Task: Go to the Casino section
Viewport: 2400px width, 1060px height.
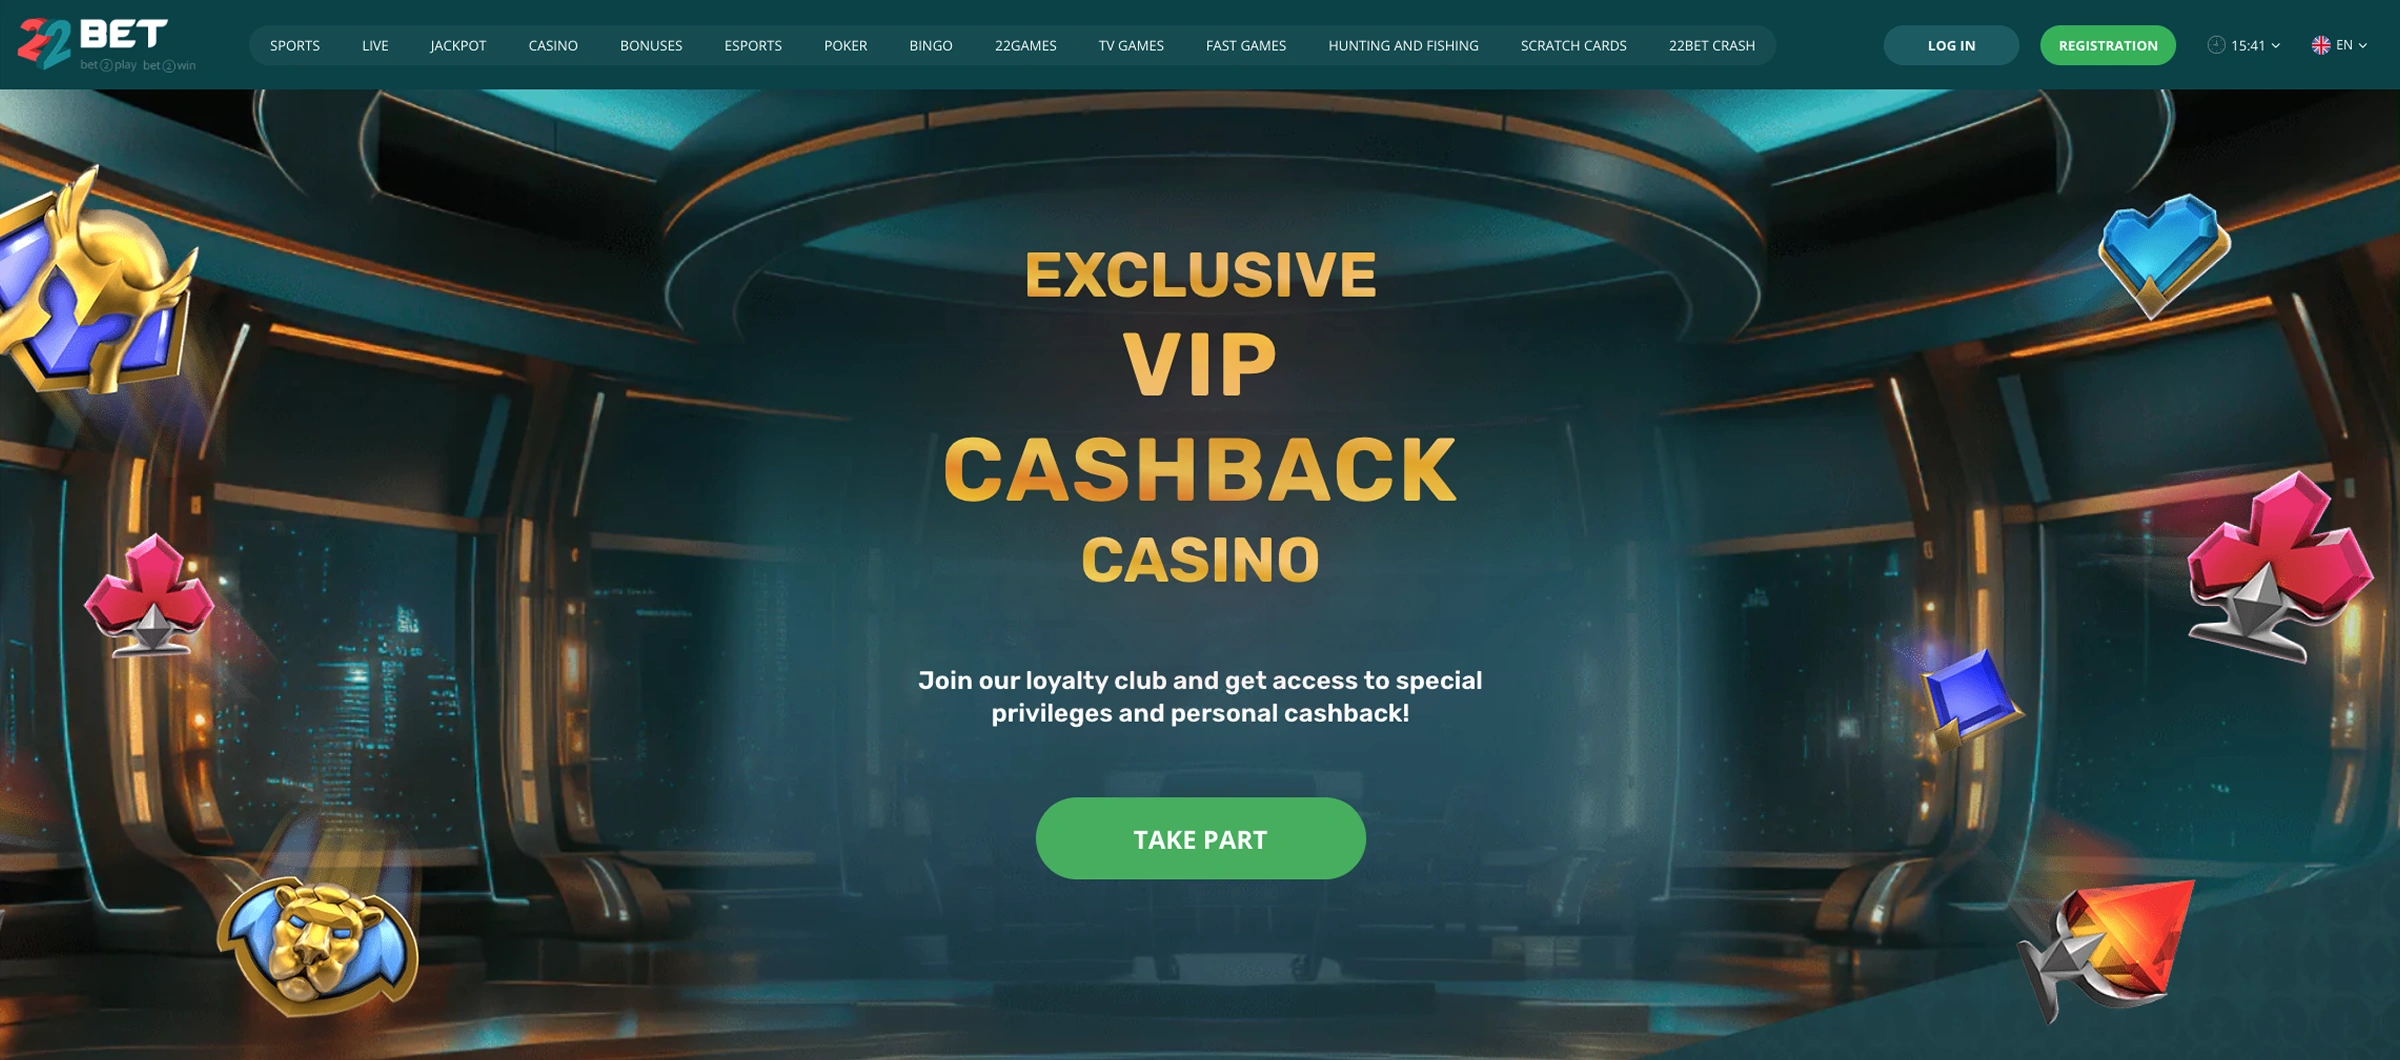Action: point(553,45)
